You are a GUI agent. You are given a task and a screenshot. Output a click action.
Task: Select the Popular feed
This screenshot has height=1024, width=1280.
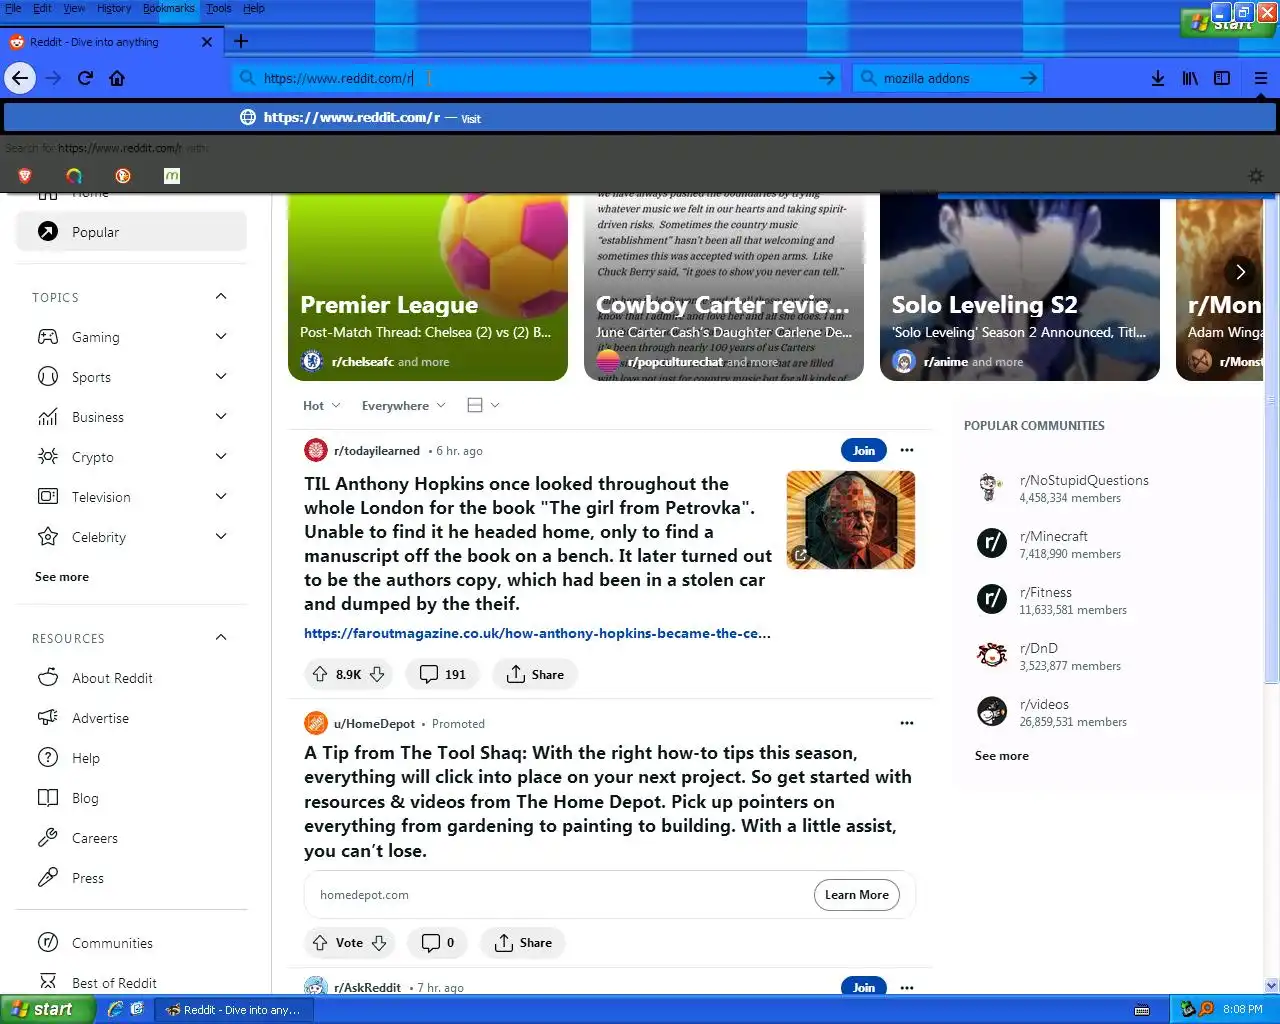[131, 232]
